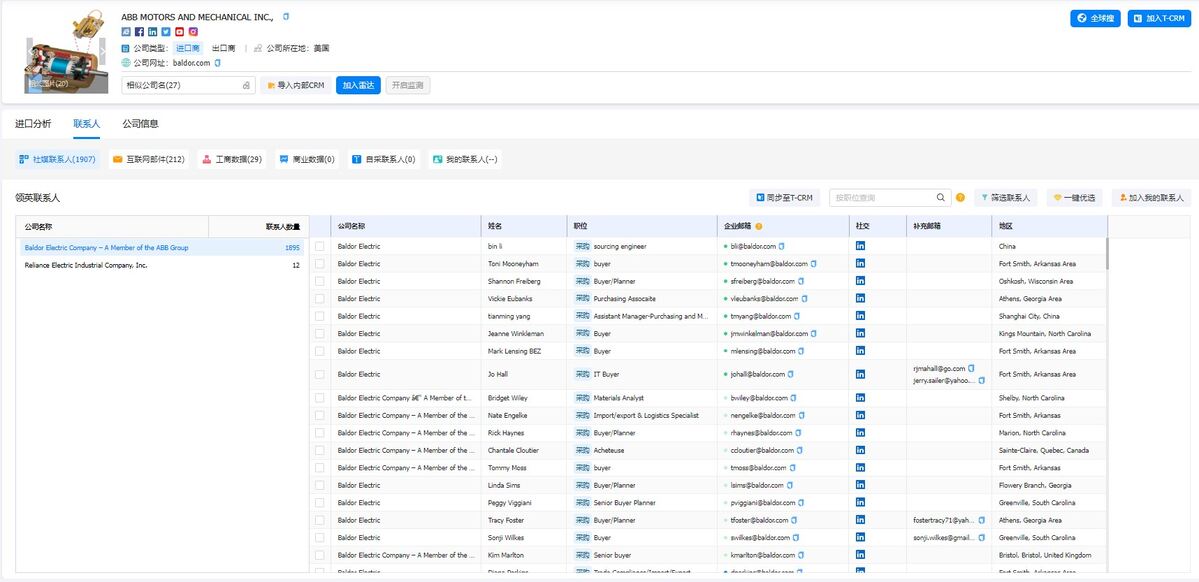Open the LinkedIn icon under the company name

point(153,32)
